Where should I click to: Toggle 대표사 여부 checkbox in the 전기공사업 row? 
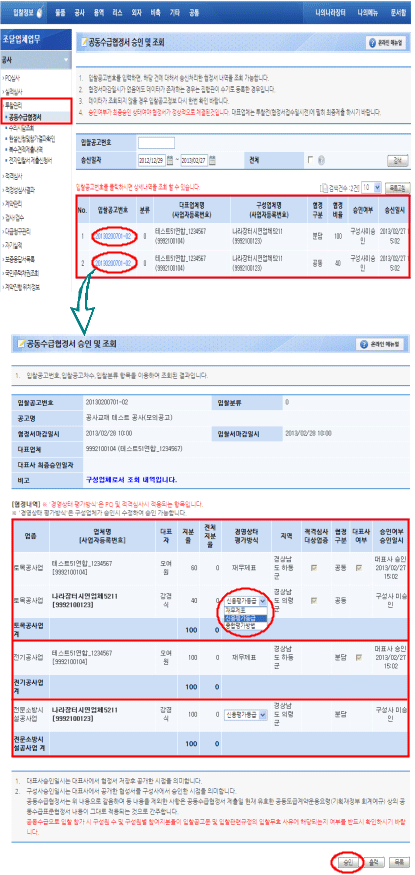coord(358,656)
